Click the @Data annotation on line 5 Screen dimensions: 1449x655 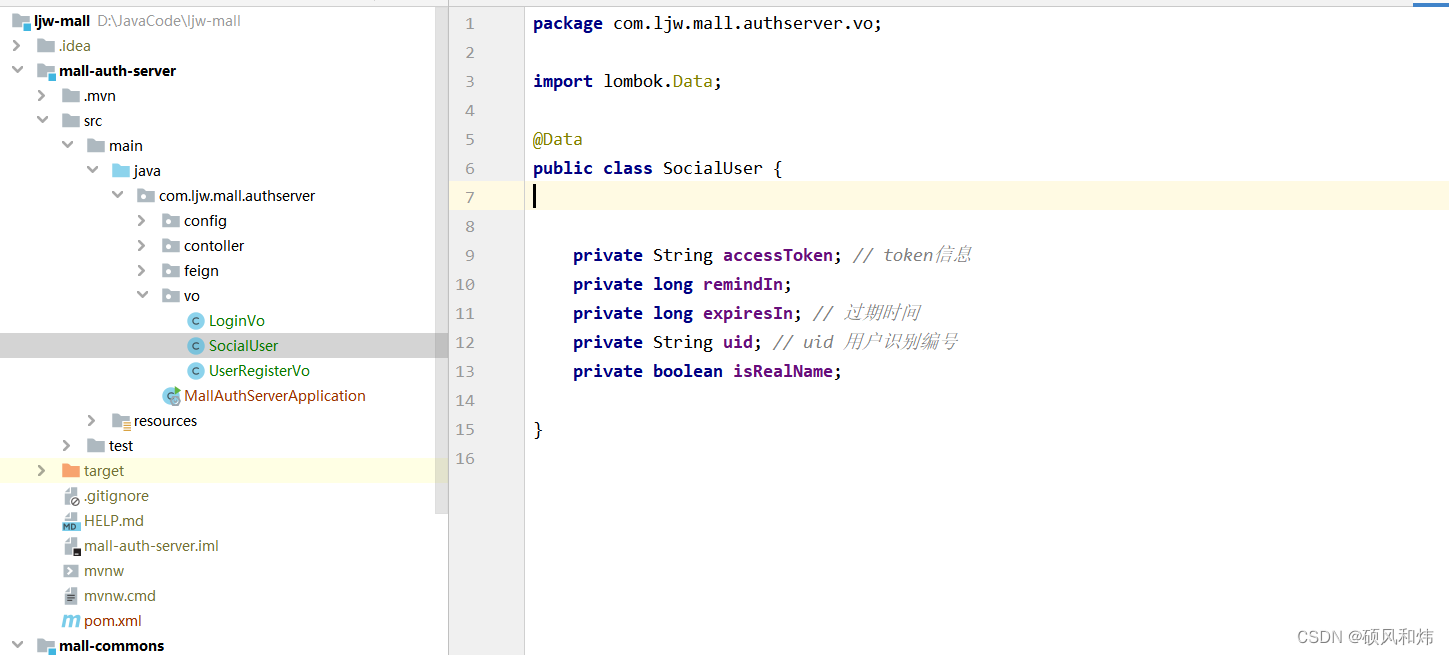coord(558,139)
